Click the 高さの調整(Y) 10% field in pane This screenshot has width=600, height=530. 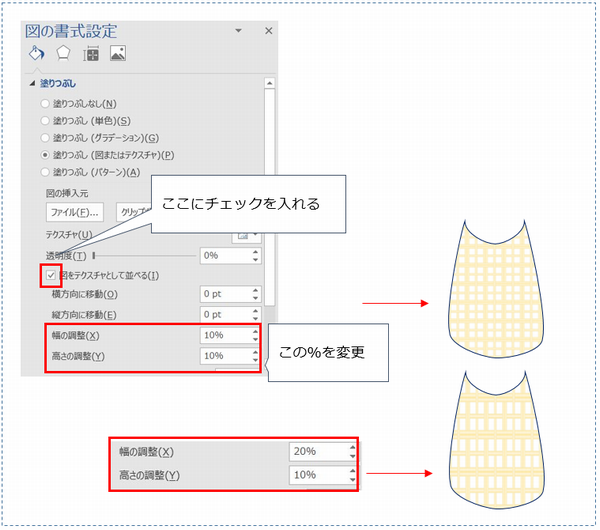[226, 356]
